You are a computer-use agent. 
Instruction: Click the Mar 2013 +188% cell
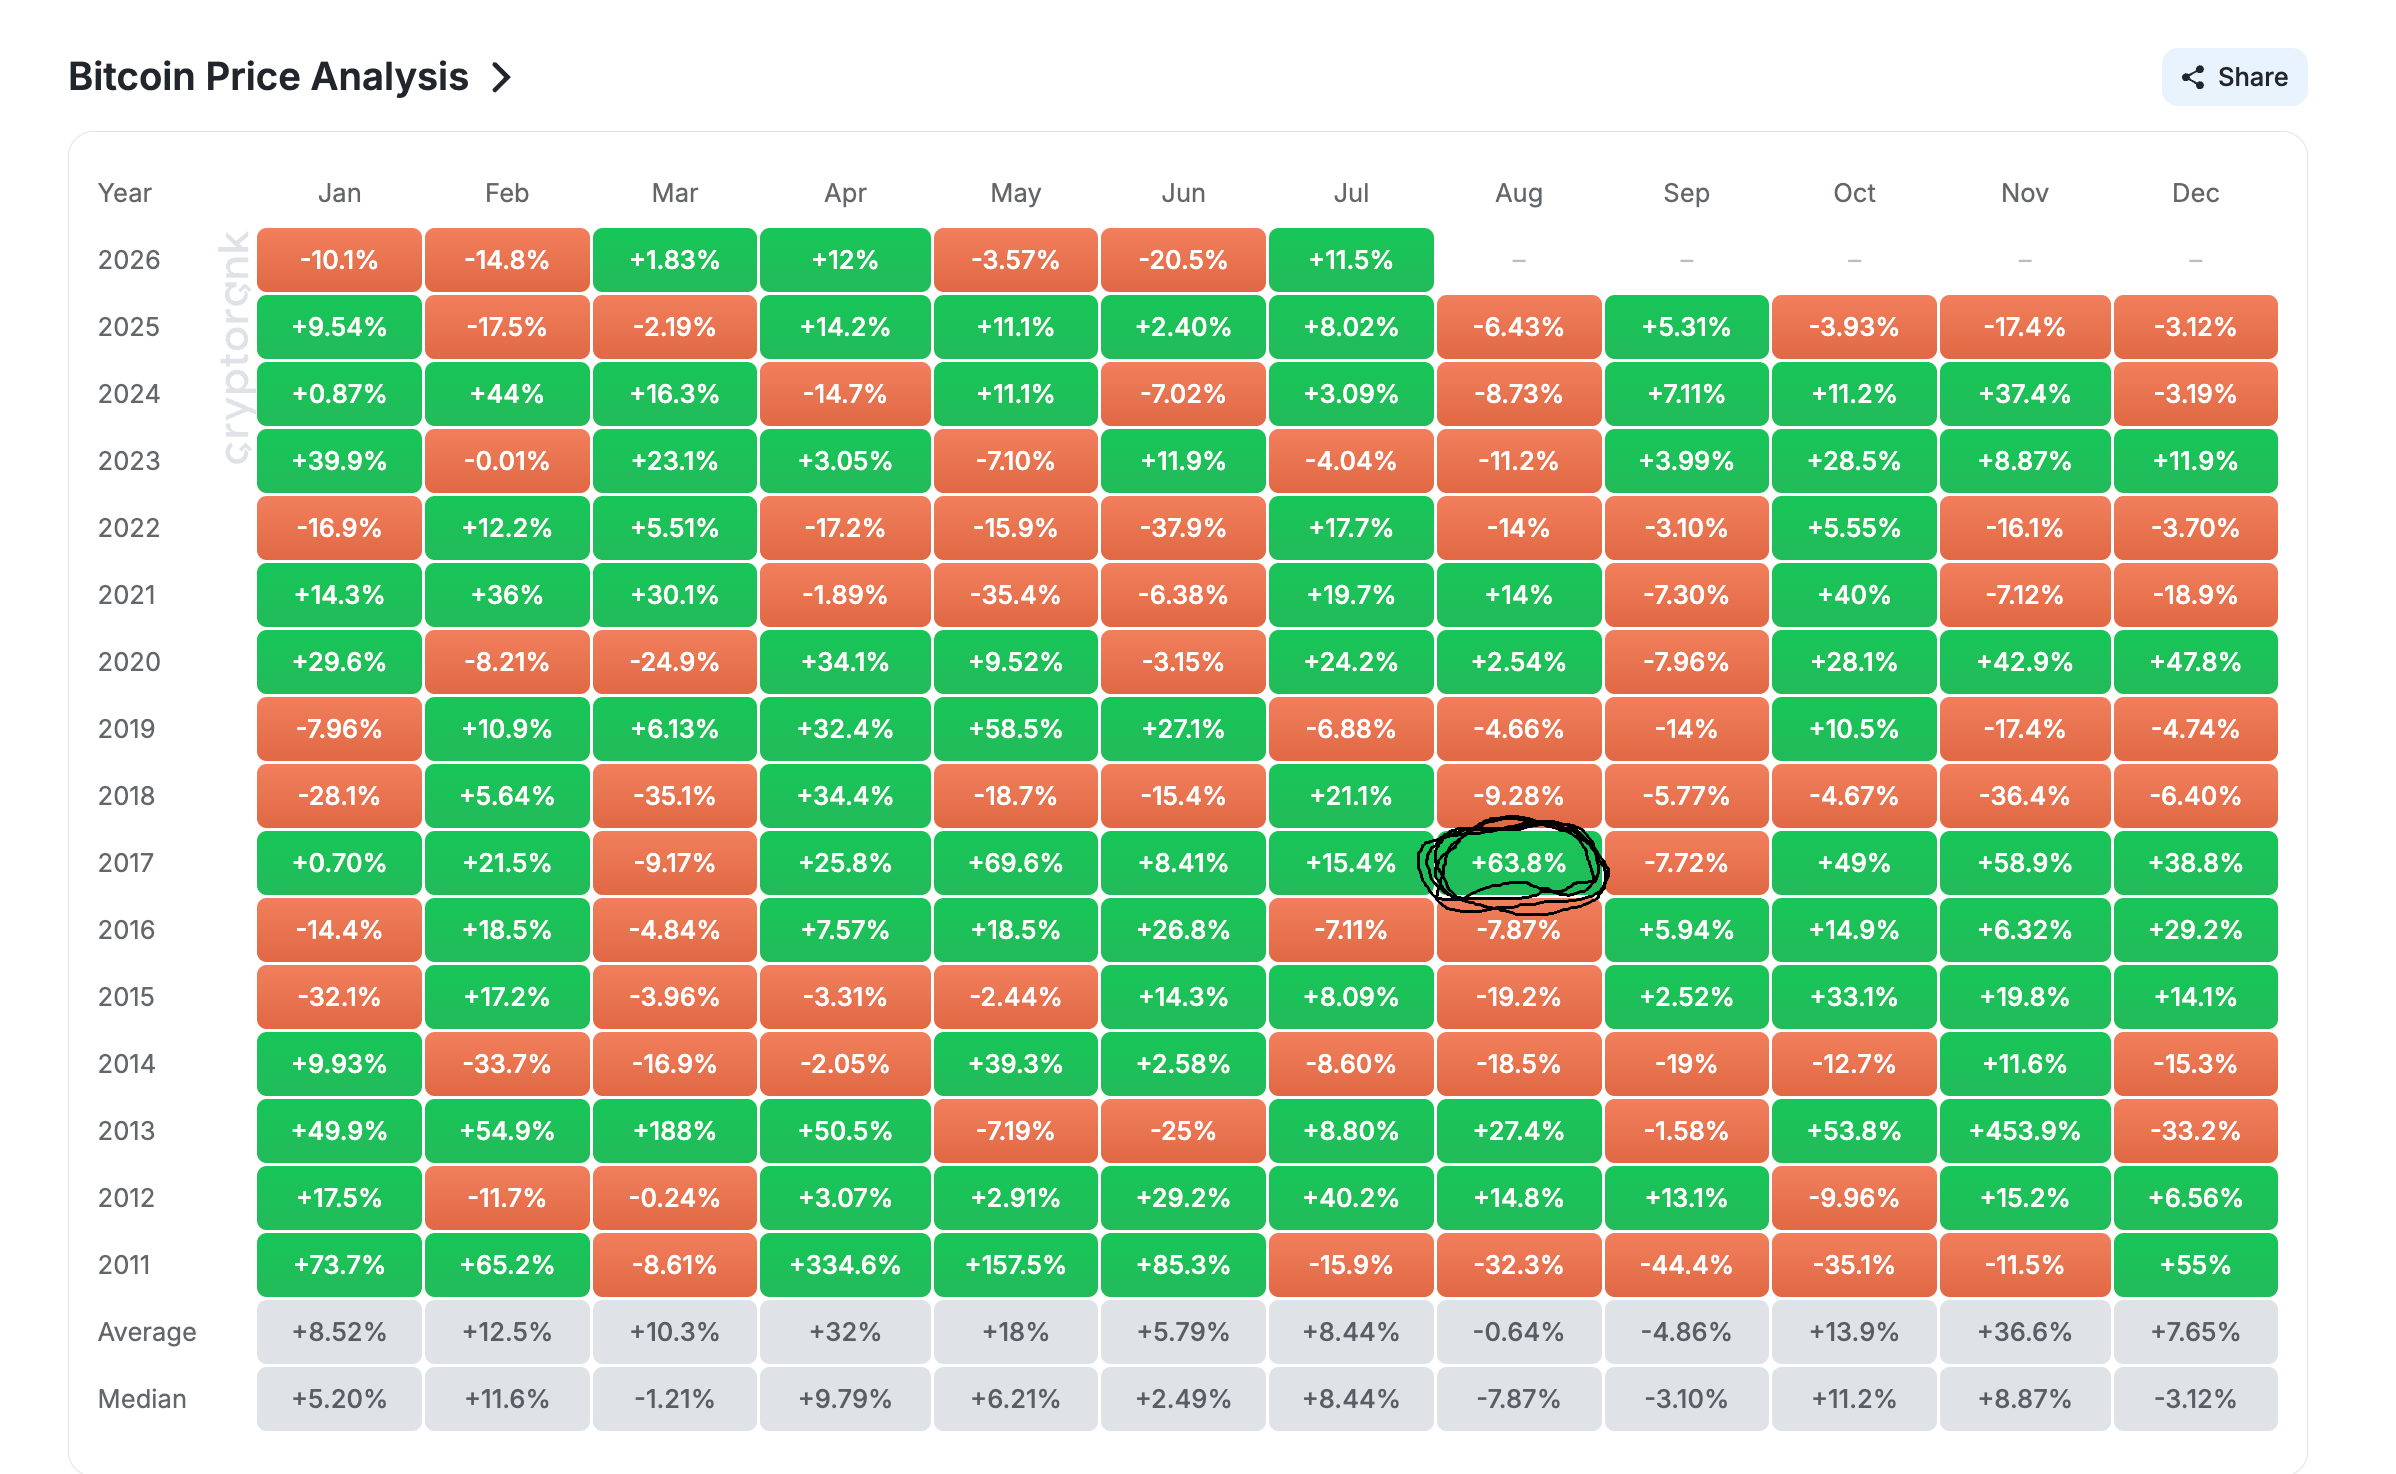tap(674, 1131)
